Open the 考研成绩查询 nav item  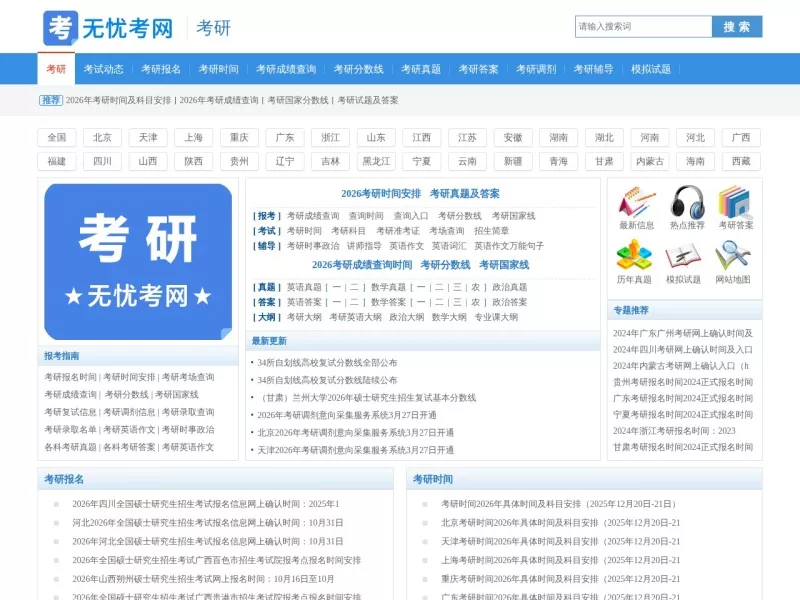(x=286, y=69)
